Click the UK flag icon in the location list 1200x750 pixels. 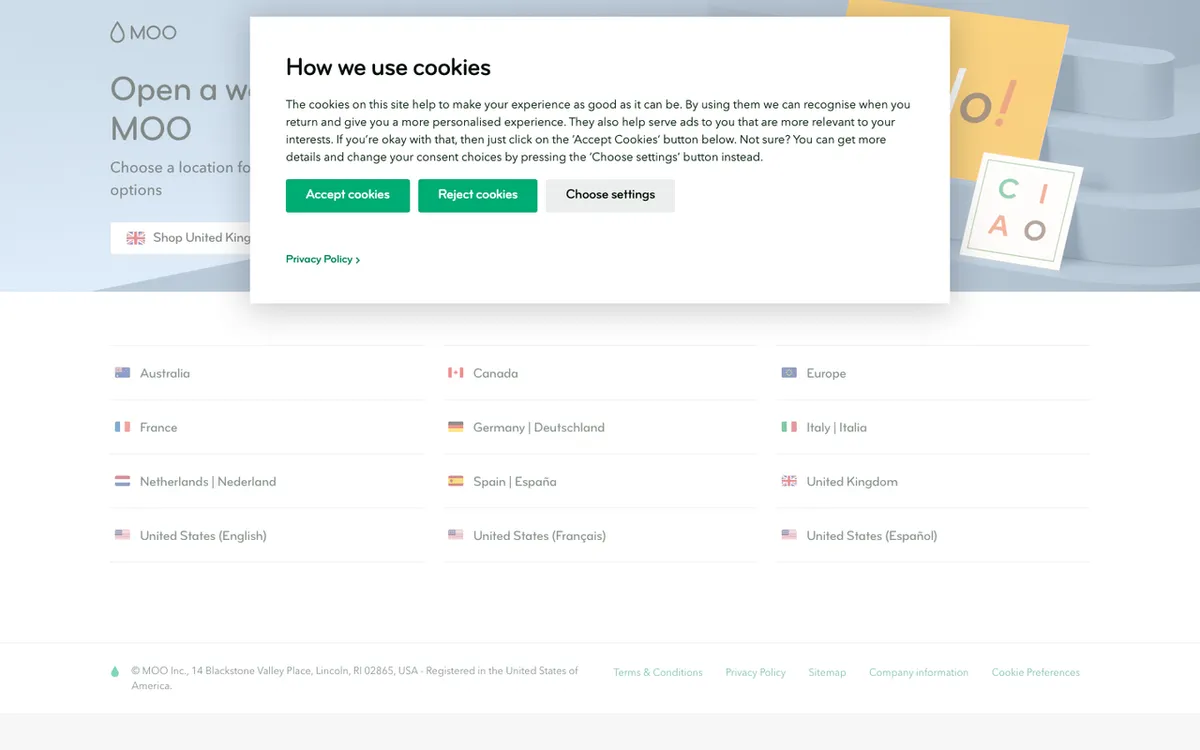(789, 481)
